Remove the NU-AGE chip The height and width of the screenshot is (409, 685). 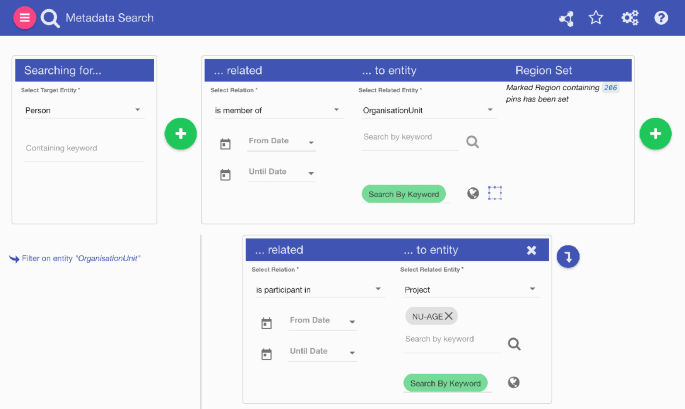point(449,316)
